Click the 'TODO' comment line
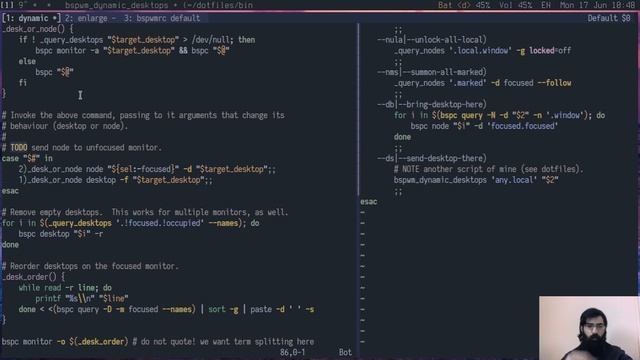 (x=82, y=148)
